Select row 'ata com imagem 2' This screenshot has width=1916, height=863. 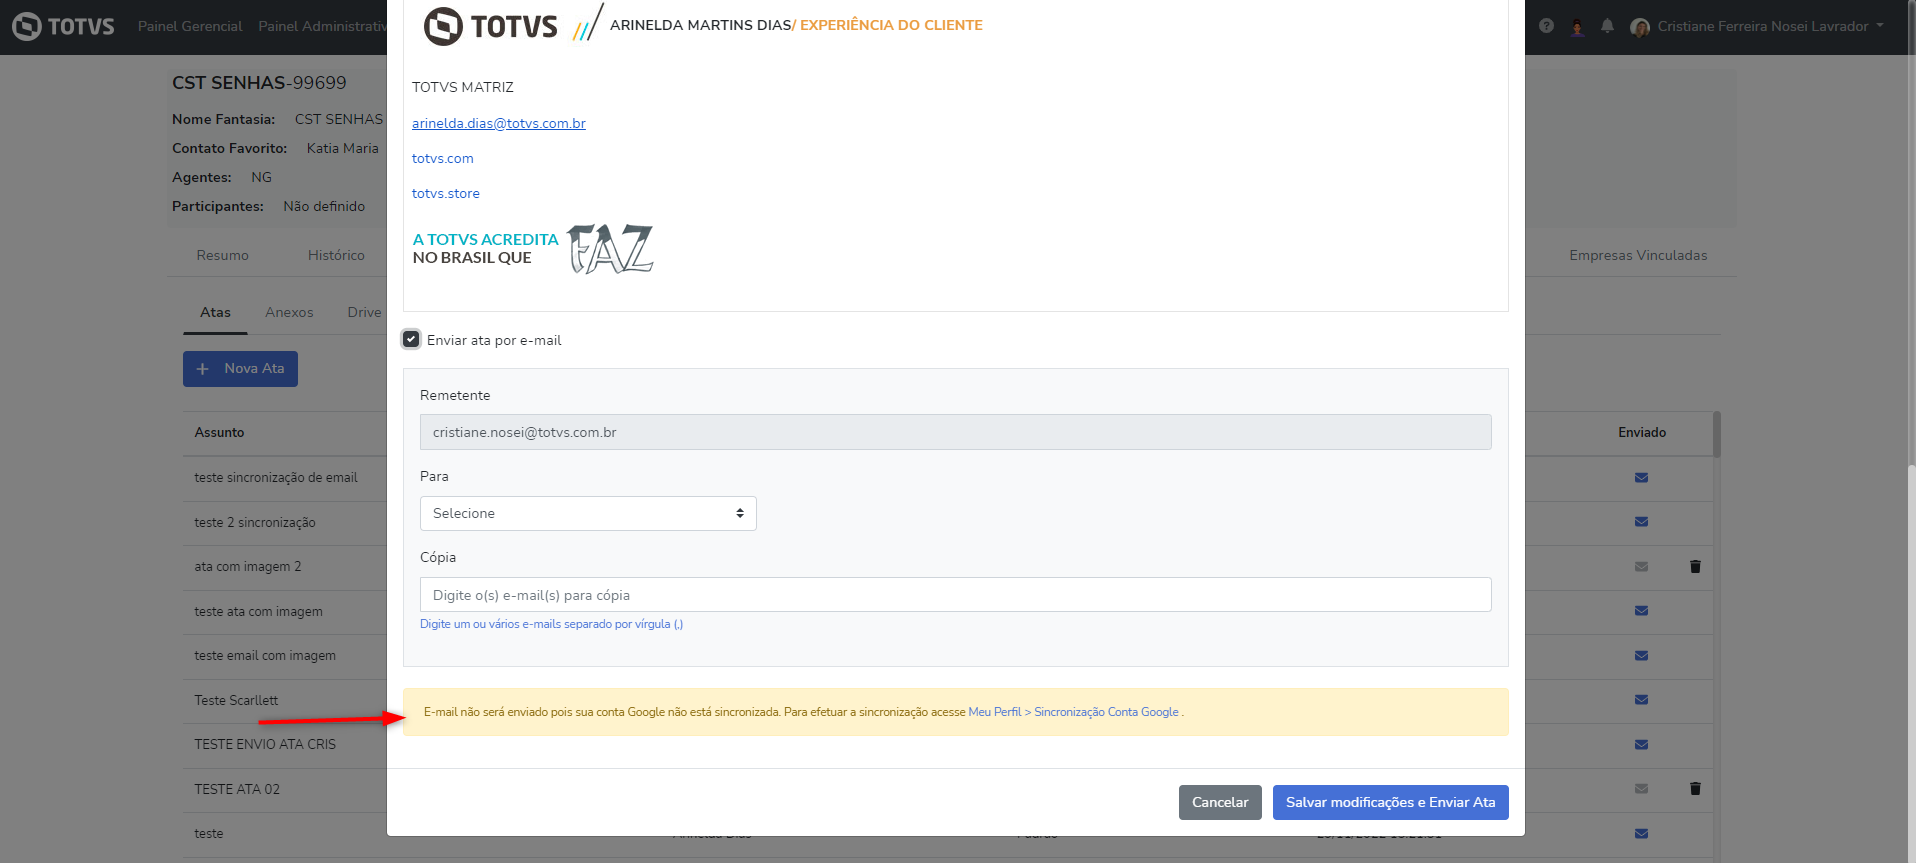click(x=248, y=567)
